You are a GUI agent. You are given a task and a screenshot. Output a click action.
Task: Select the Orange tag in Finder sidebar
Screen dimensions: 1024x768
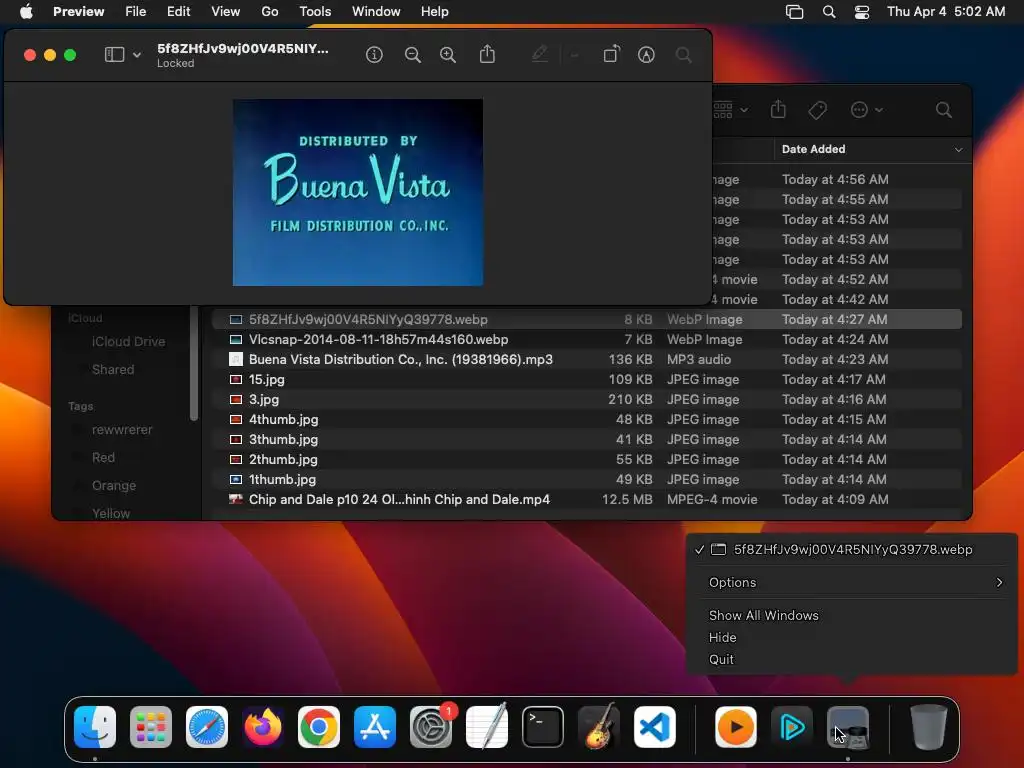tap(114, 485)
